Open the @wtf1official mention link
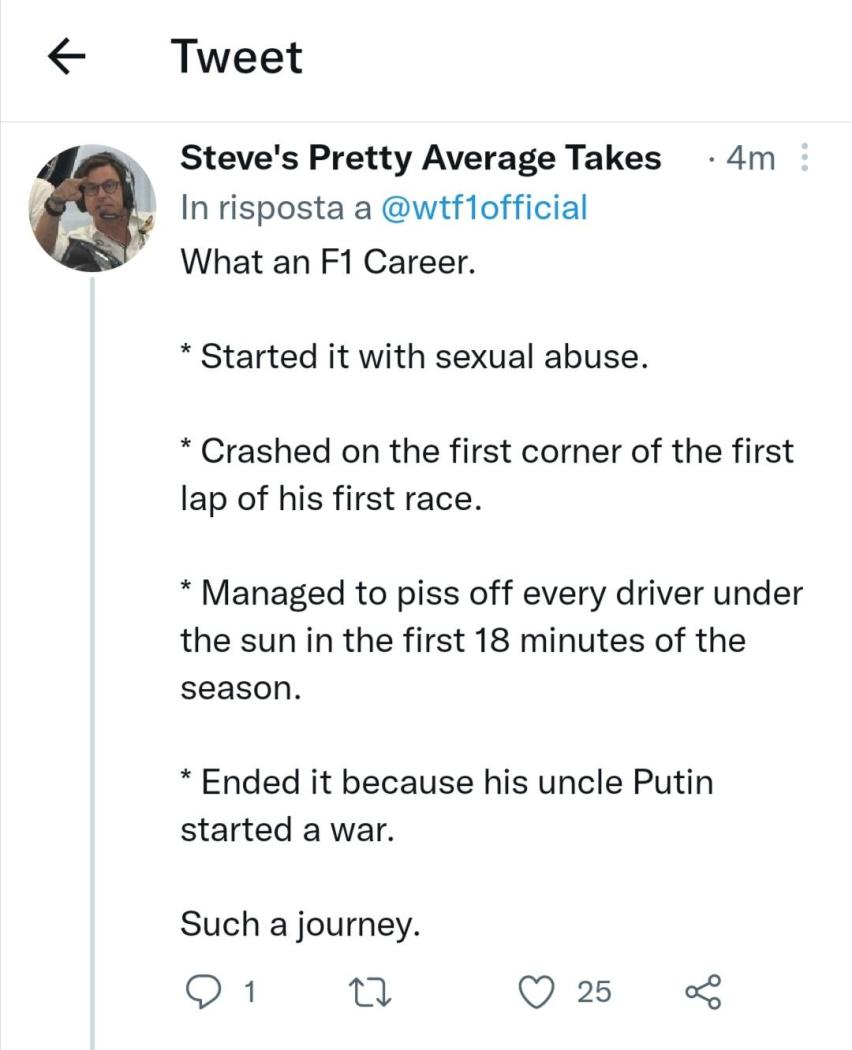This screenshot has height=1050, width=852. pos(486,208)
